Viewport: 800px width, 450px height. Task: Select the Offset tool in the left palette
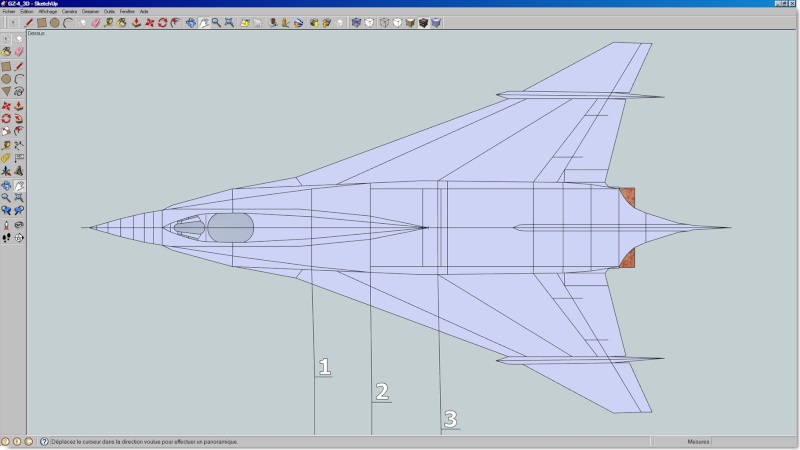point(19,131)
